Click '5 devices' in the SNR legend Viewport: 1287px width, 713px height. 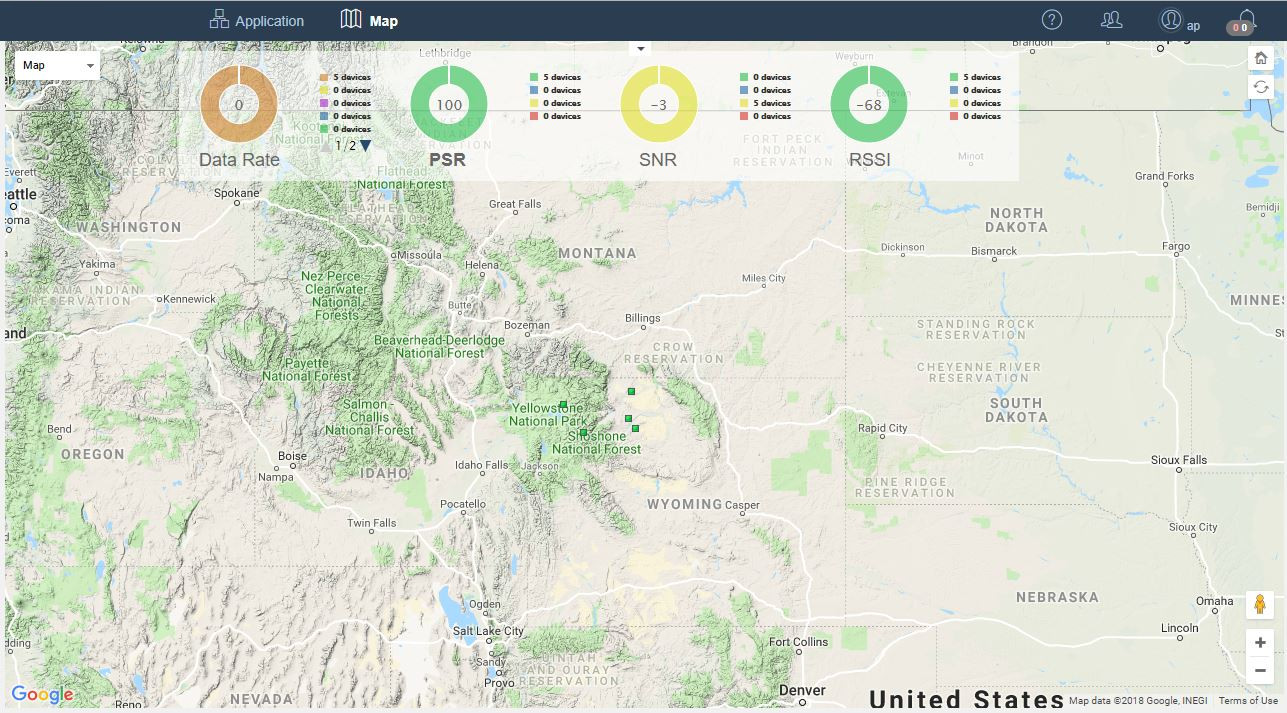click(x=772, y=103)
